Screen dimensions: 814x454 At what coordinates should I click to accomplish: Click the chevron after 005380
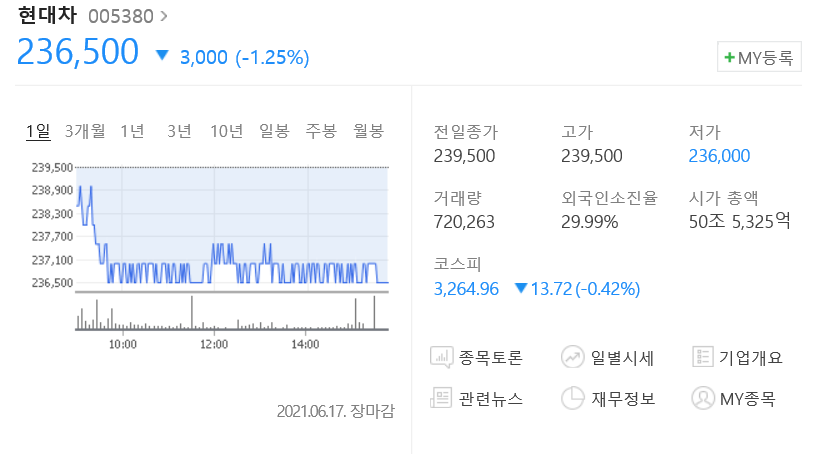164,17
